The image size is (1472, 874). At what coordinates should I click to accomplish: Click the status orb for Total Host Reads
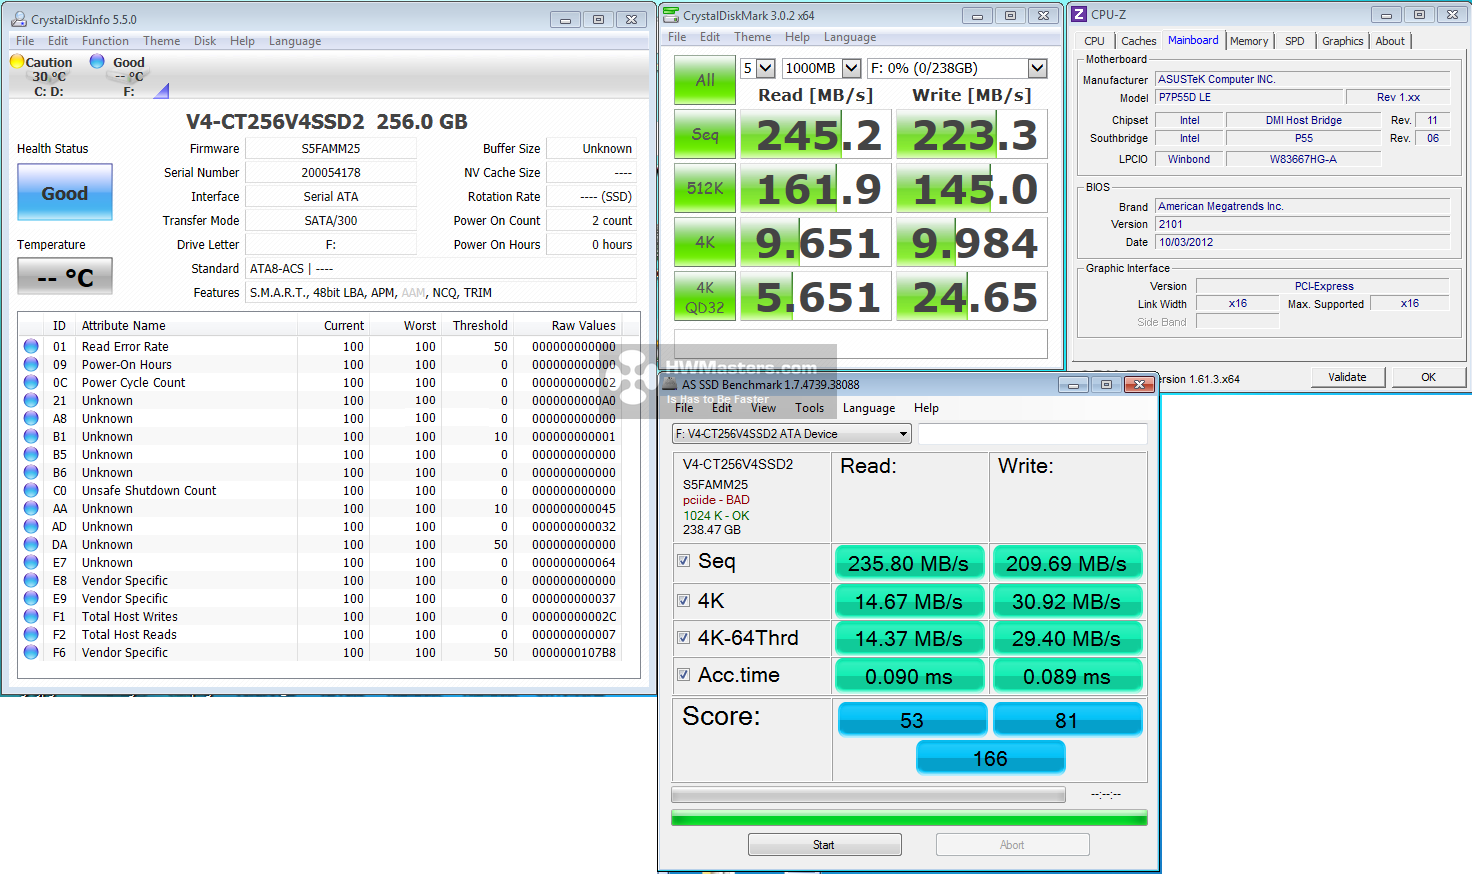[x=31, y=634]
